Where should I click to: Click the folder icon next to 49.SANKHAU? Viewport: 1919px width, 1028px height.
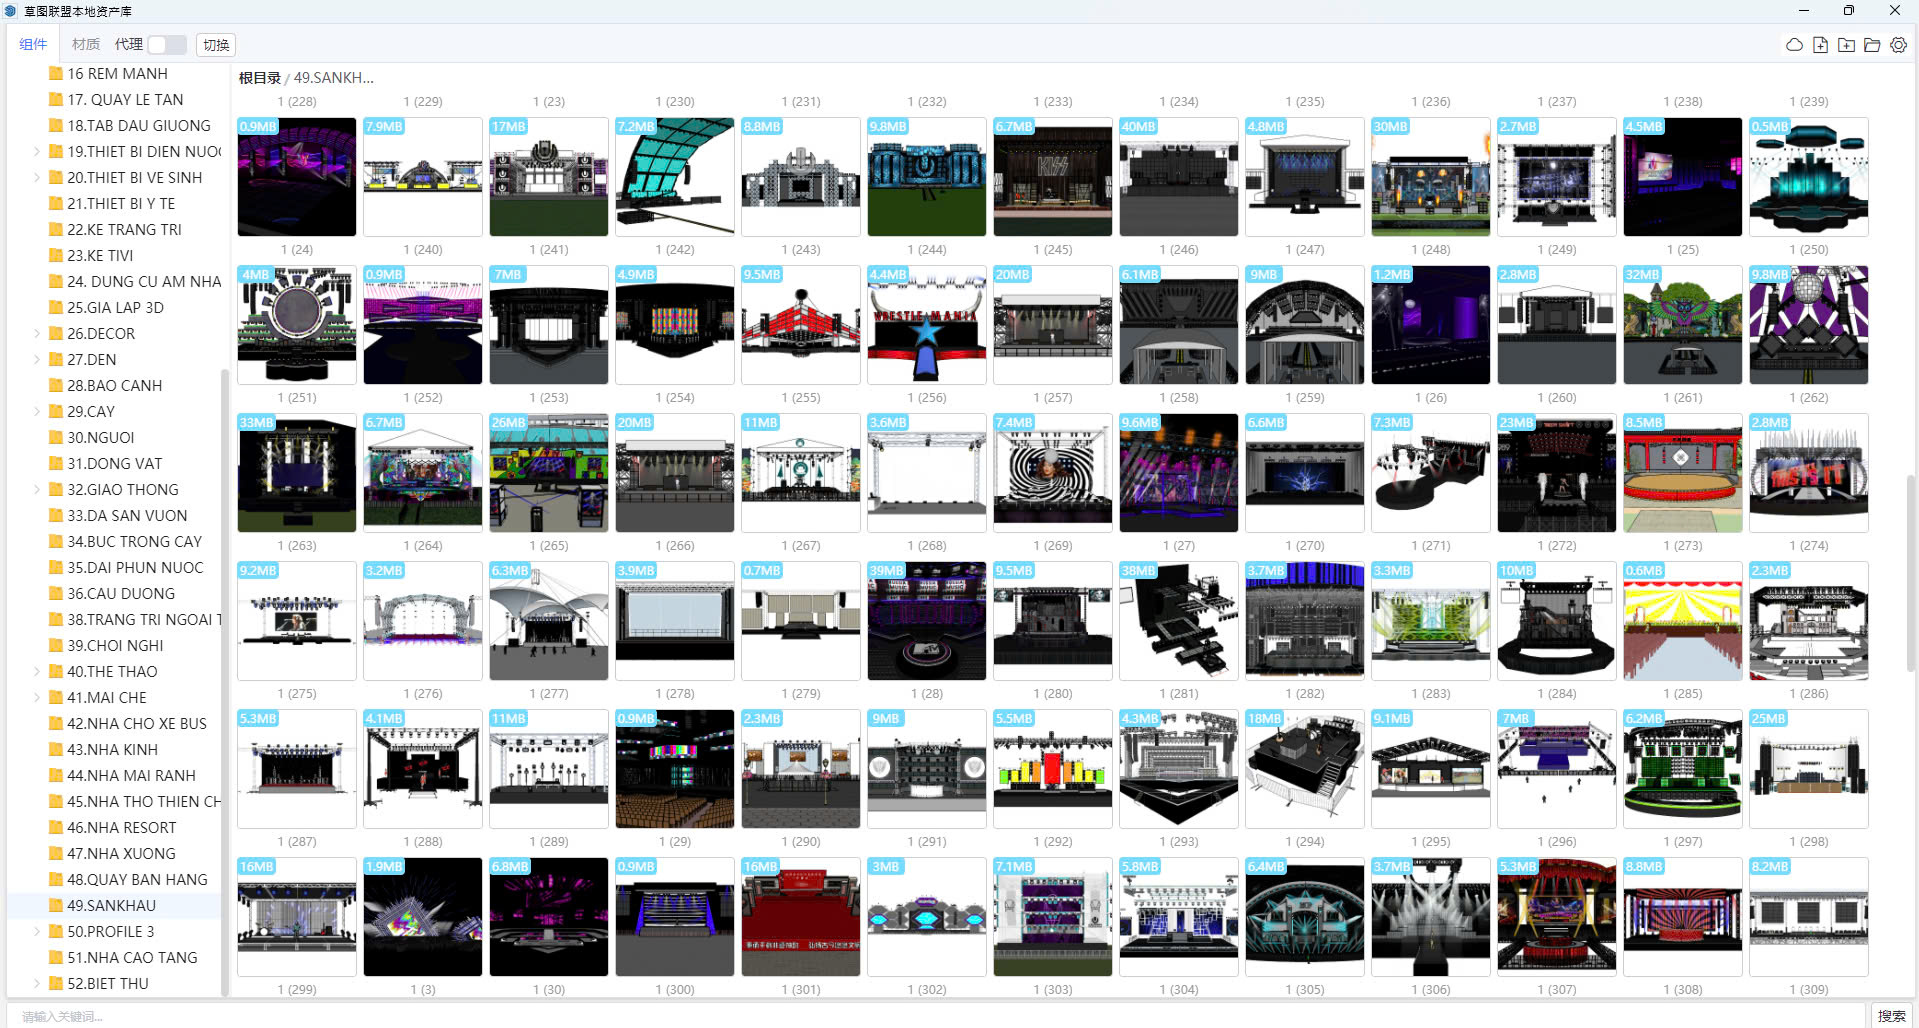coord(56,906)
